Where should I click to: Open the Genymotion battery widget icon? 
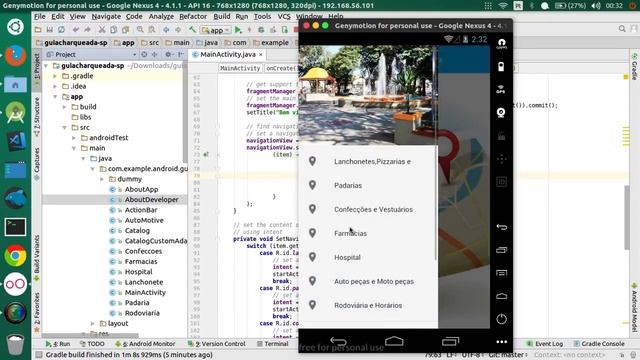click(501, 67)
